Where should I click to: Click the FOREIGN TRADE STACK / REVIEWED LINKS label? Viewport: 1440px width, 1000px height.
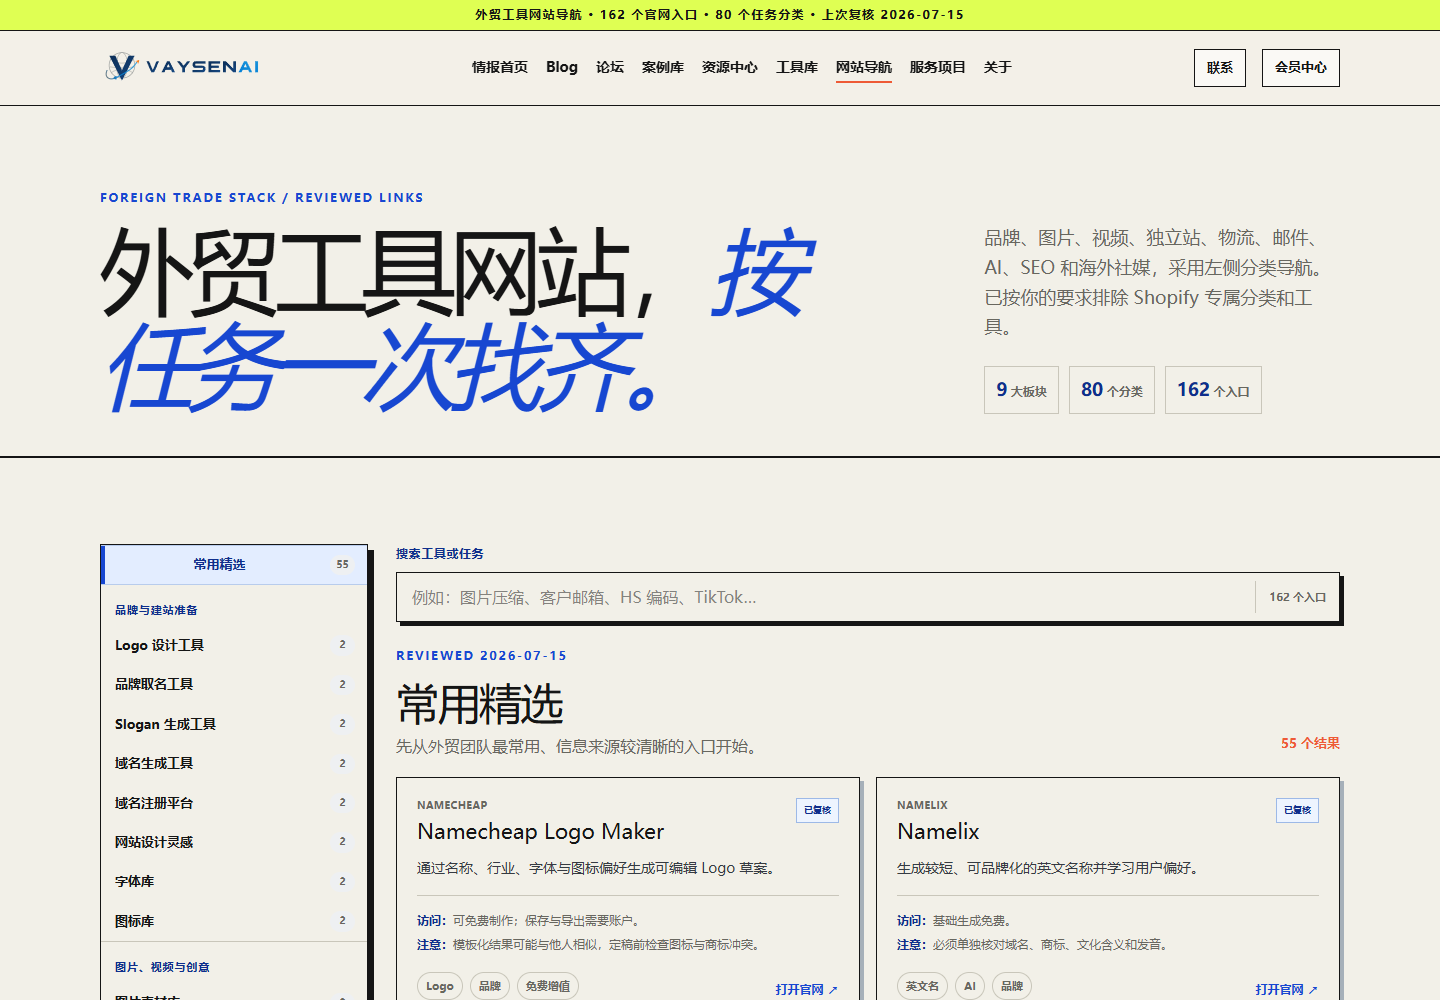click(x=262, y=198)
